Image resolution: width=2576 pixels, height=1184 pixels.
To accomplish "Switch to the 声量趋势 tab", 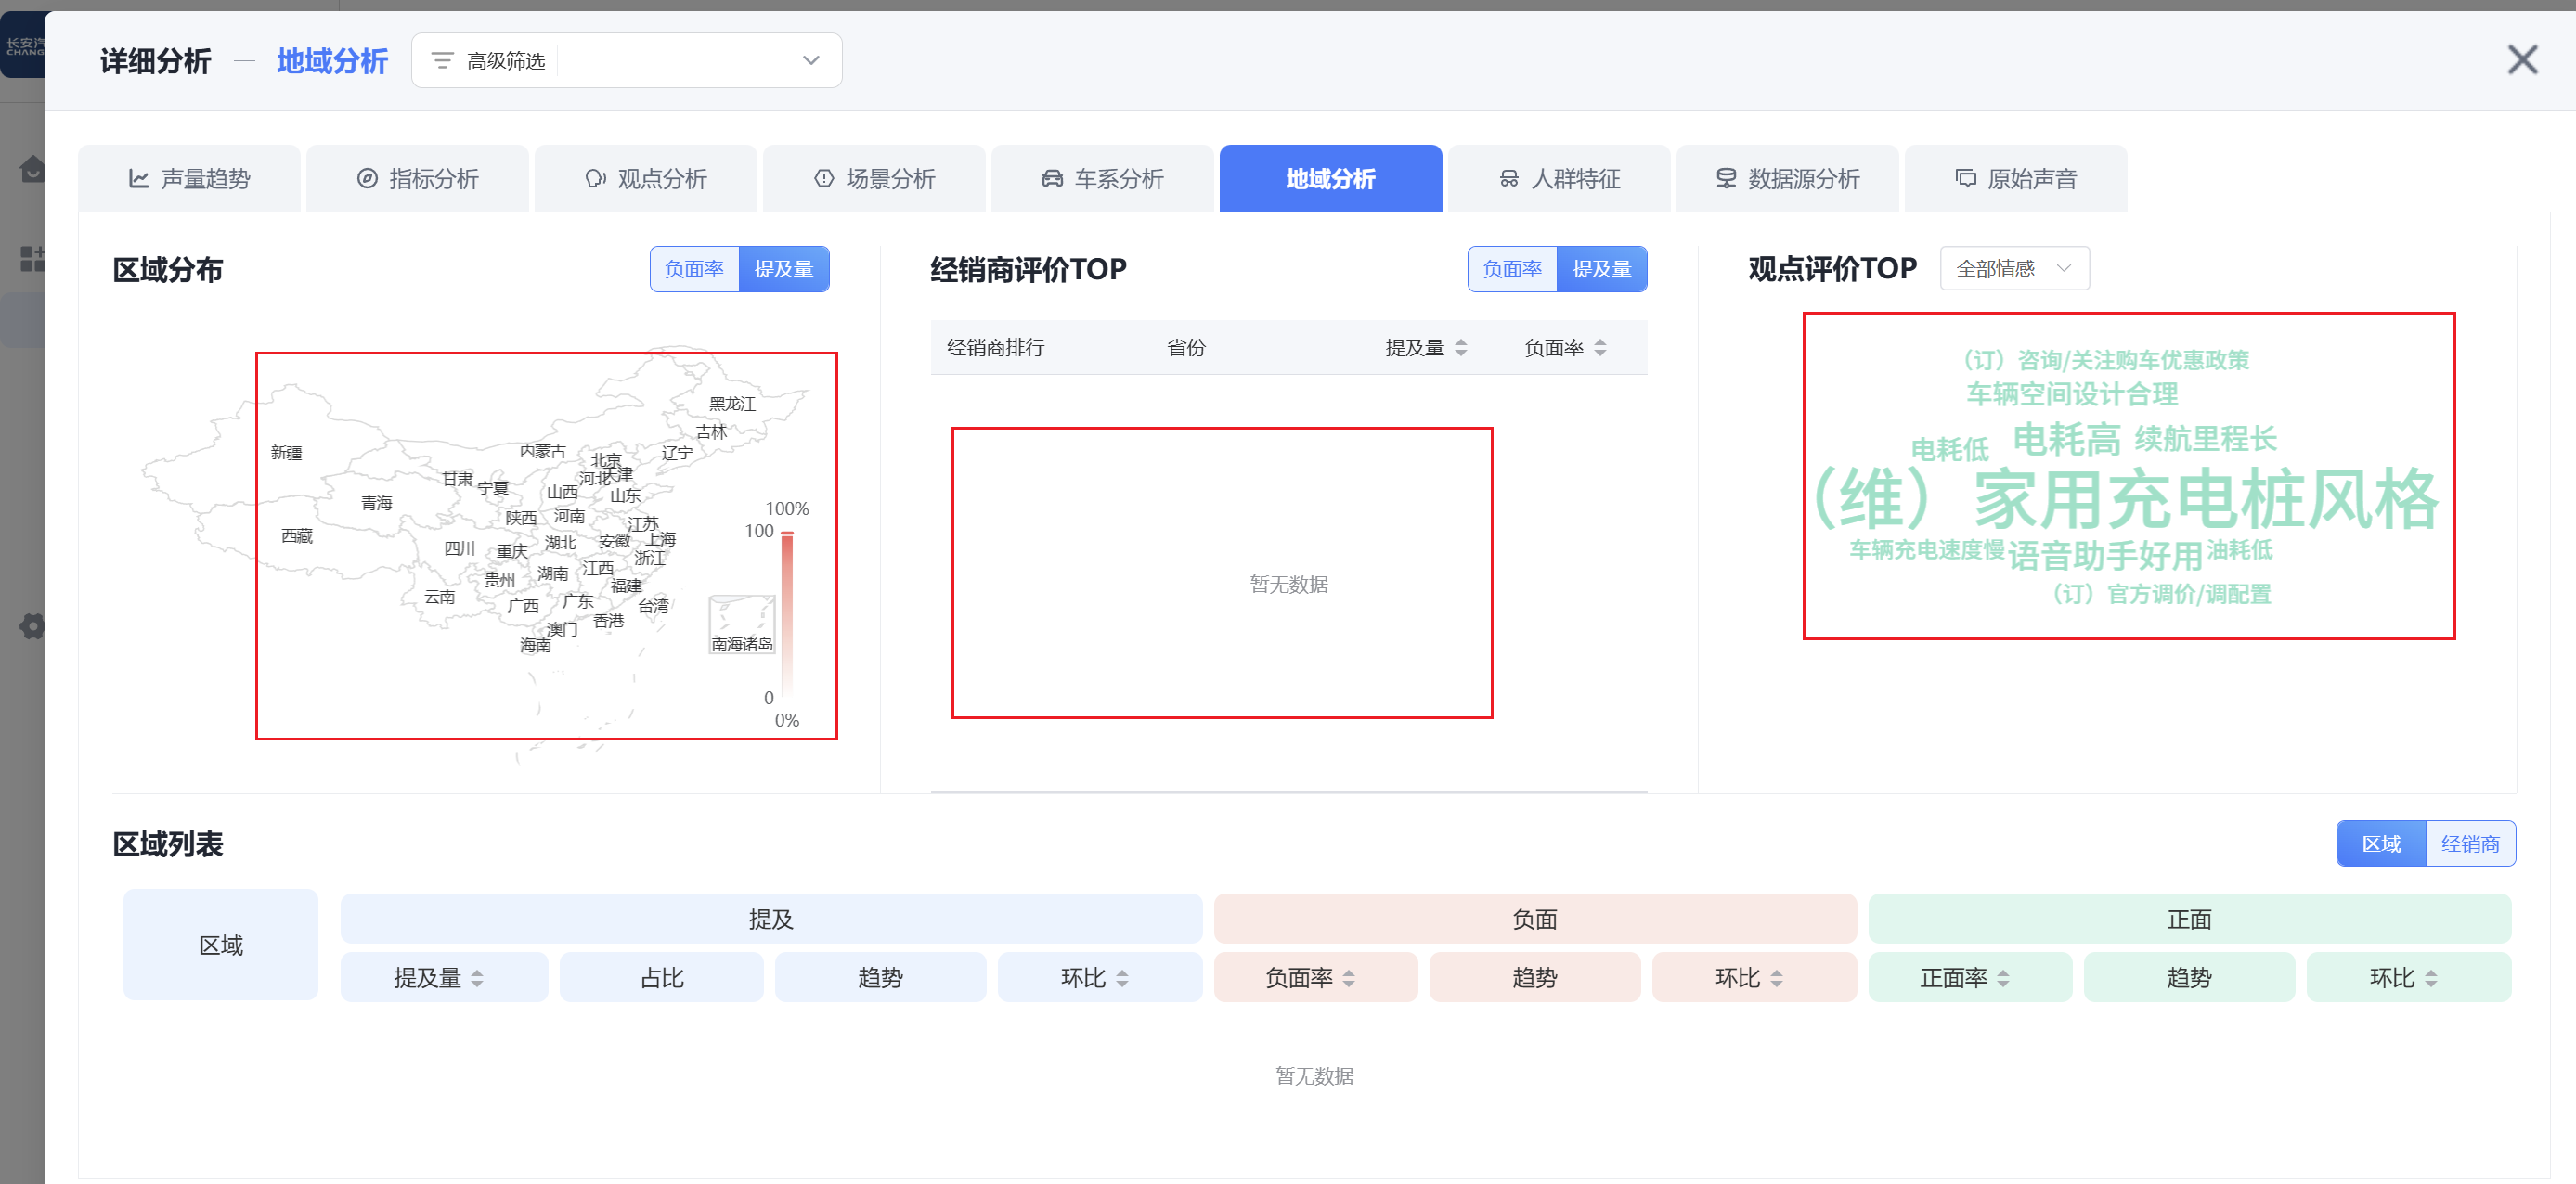I will (189, 178).
